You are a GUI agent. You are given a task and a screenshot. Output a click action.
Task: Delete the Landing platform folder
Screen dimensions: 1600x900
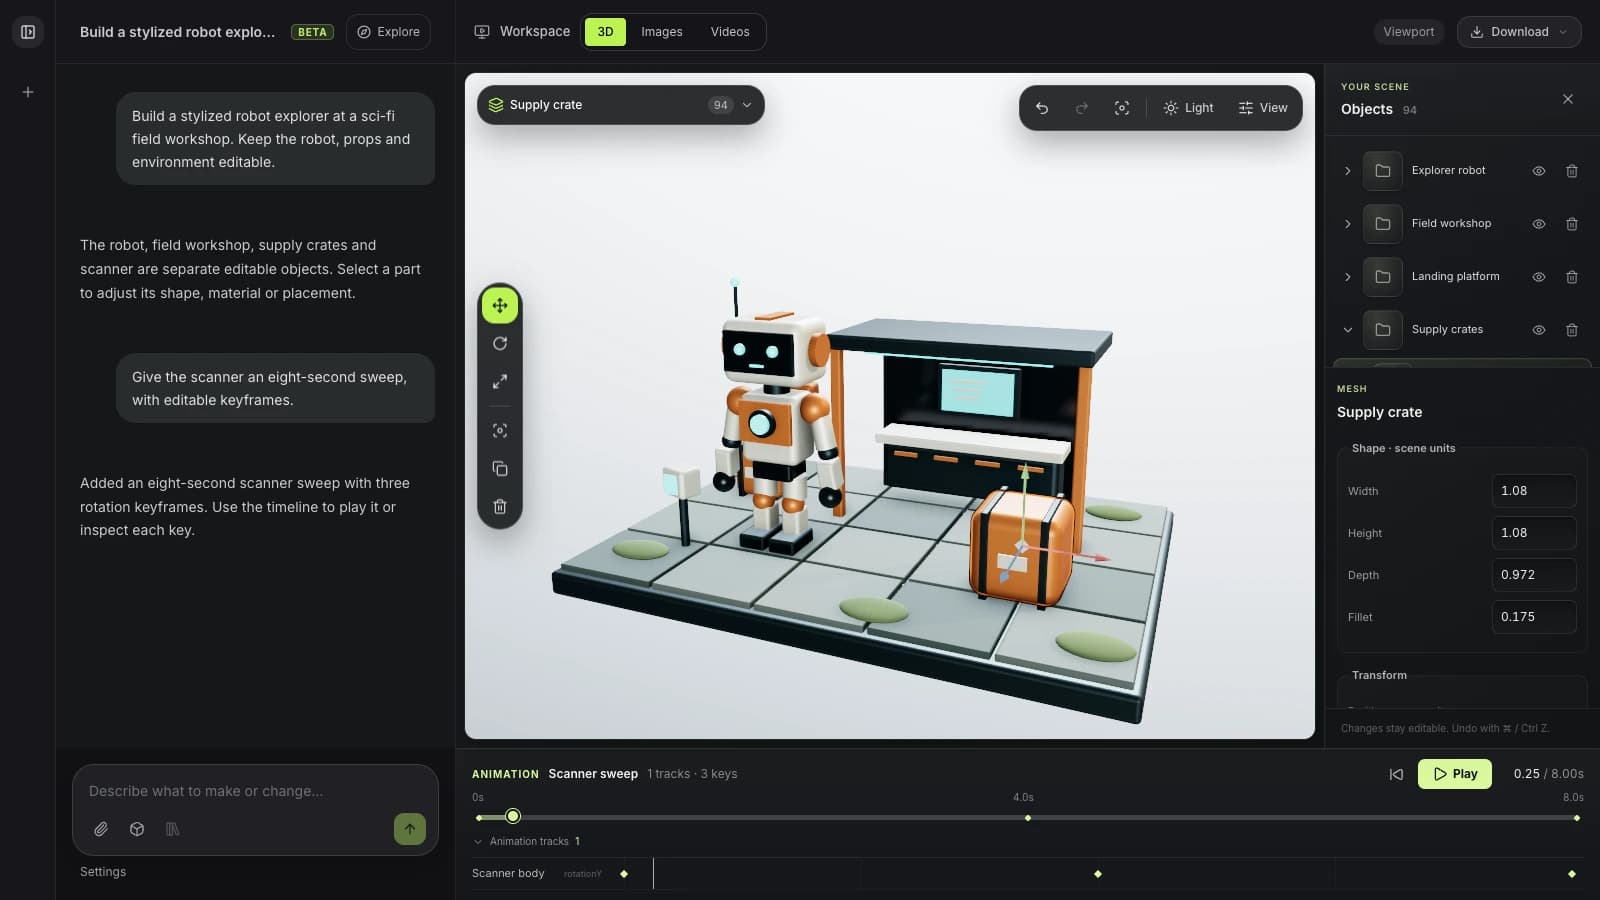[1572, 277]
